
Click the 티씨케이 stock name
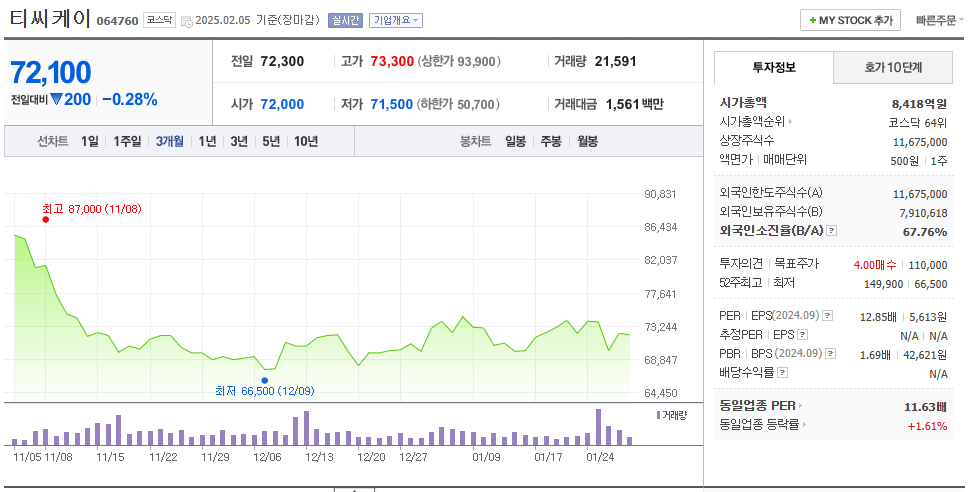coord(50,19)
